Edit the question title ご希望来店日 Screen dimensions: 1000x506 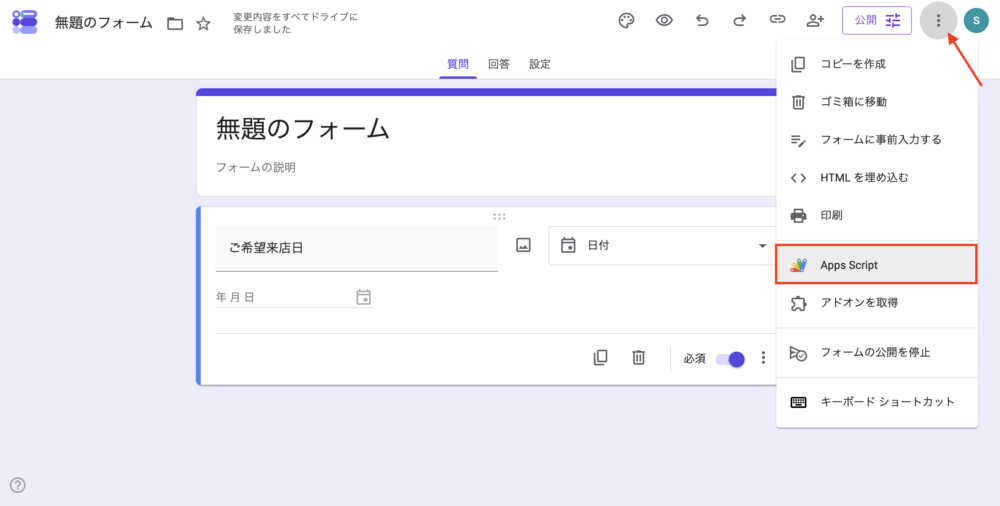tap(357, 248)
